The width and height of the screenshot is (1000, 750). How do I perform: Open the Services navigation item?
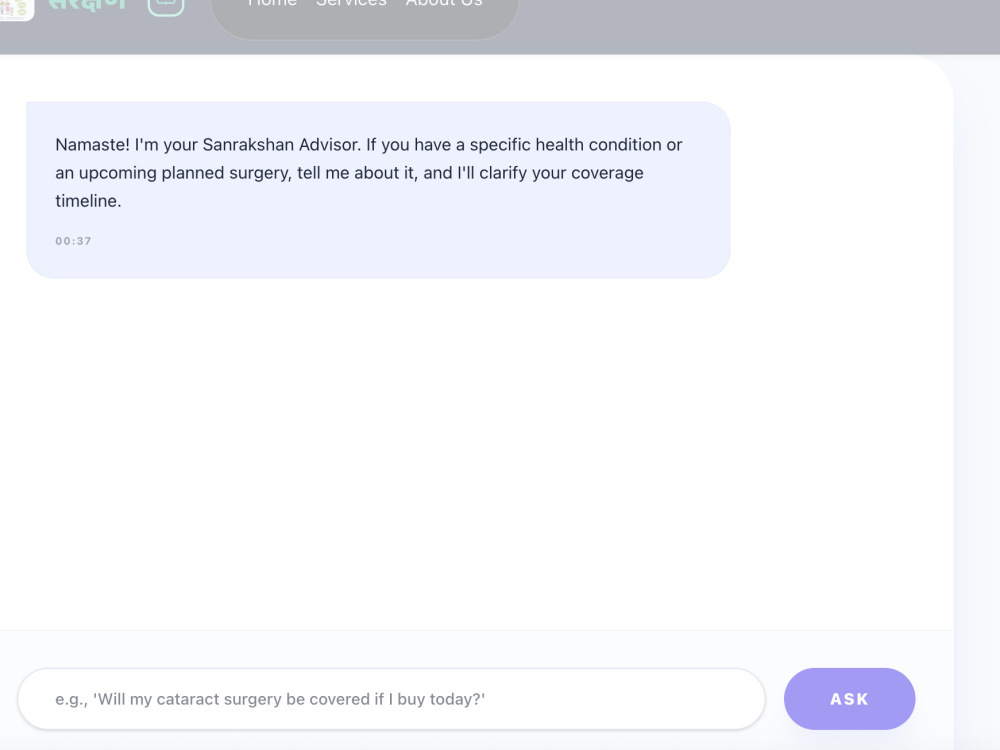pos(351,4)
